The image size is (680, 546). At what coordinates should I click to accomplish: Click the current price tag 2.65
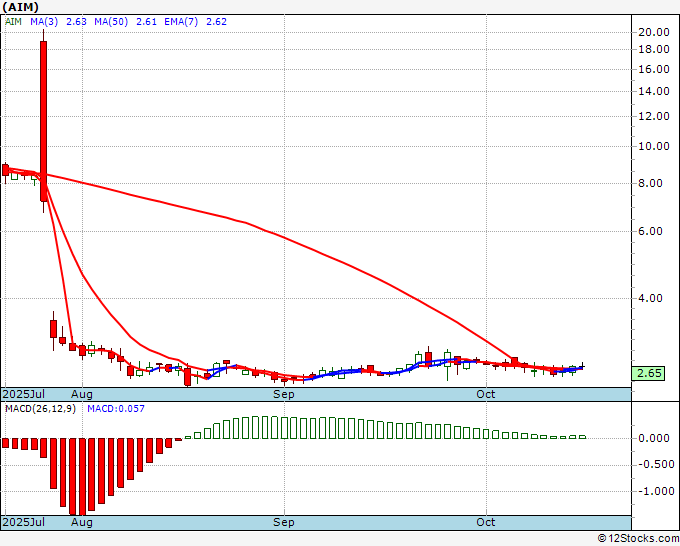[648, 373]
